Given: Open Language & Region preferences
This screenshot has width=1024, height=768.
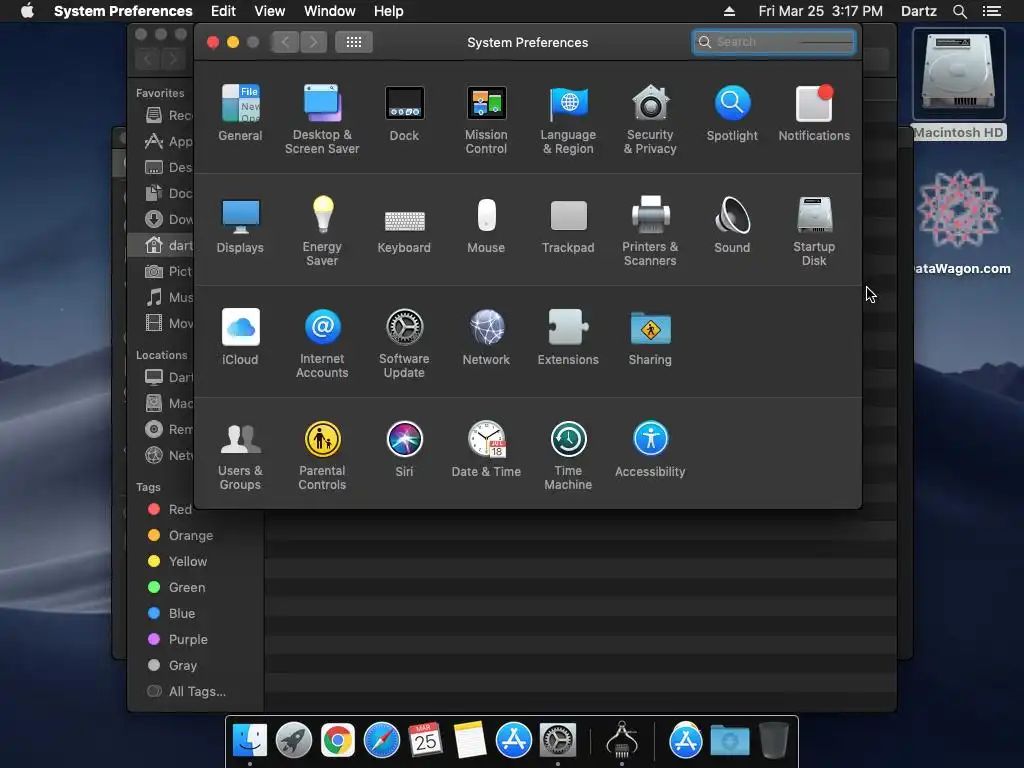Looking at the screenshot, I should (568, 119).
